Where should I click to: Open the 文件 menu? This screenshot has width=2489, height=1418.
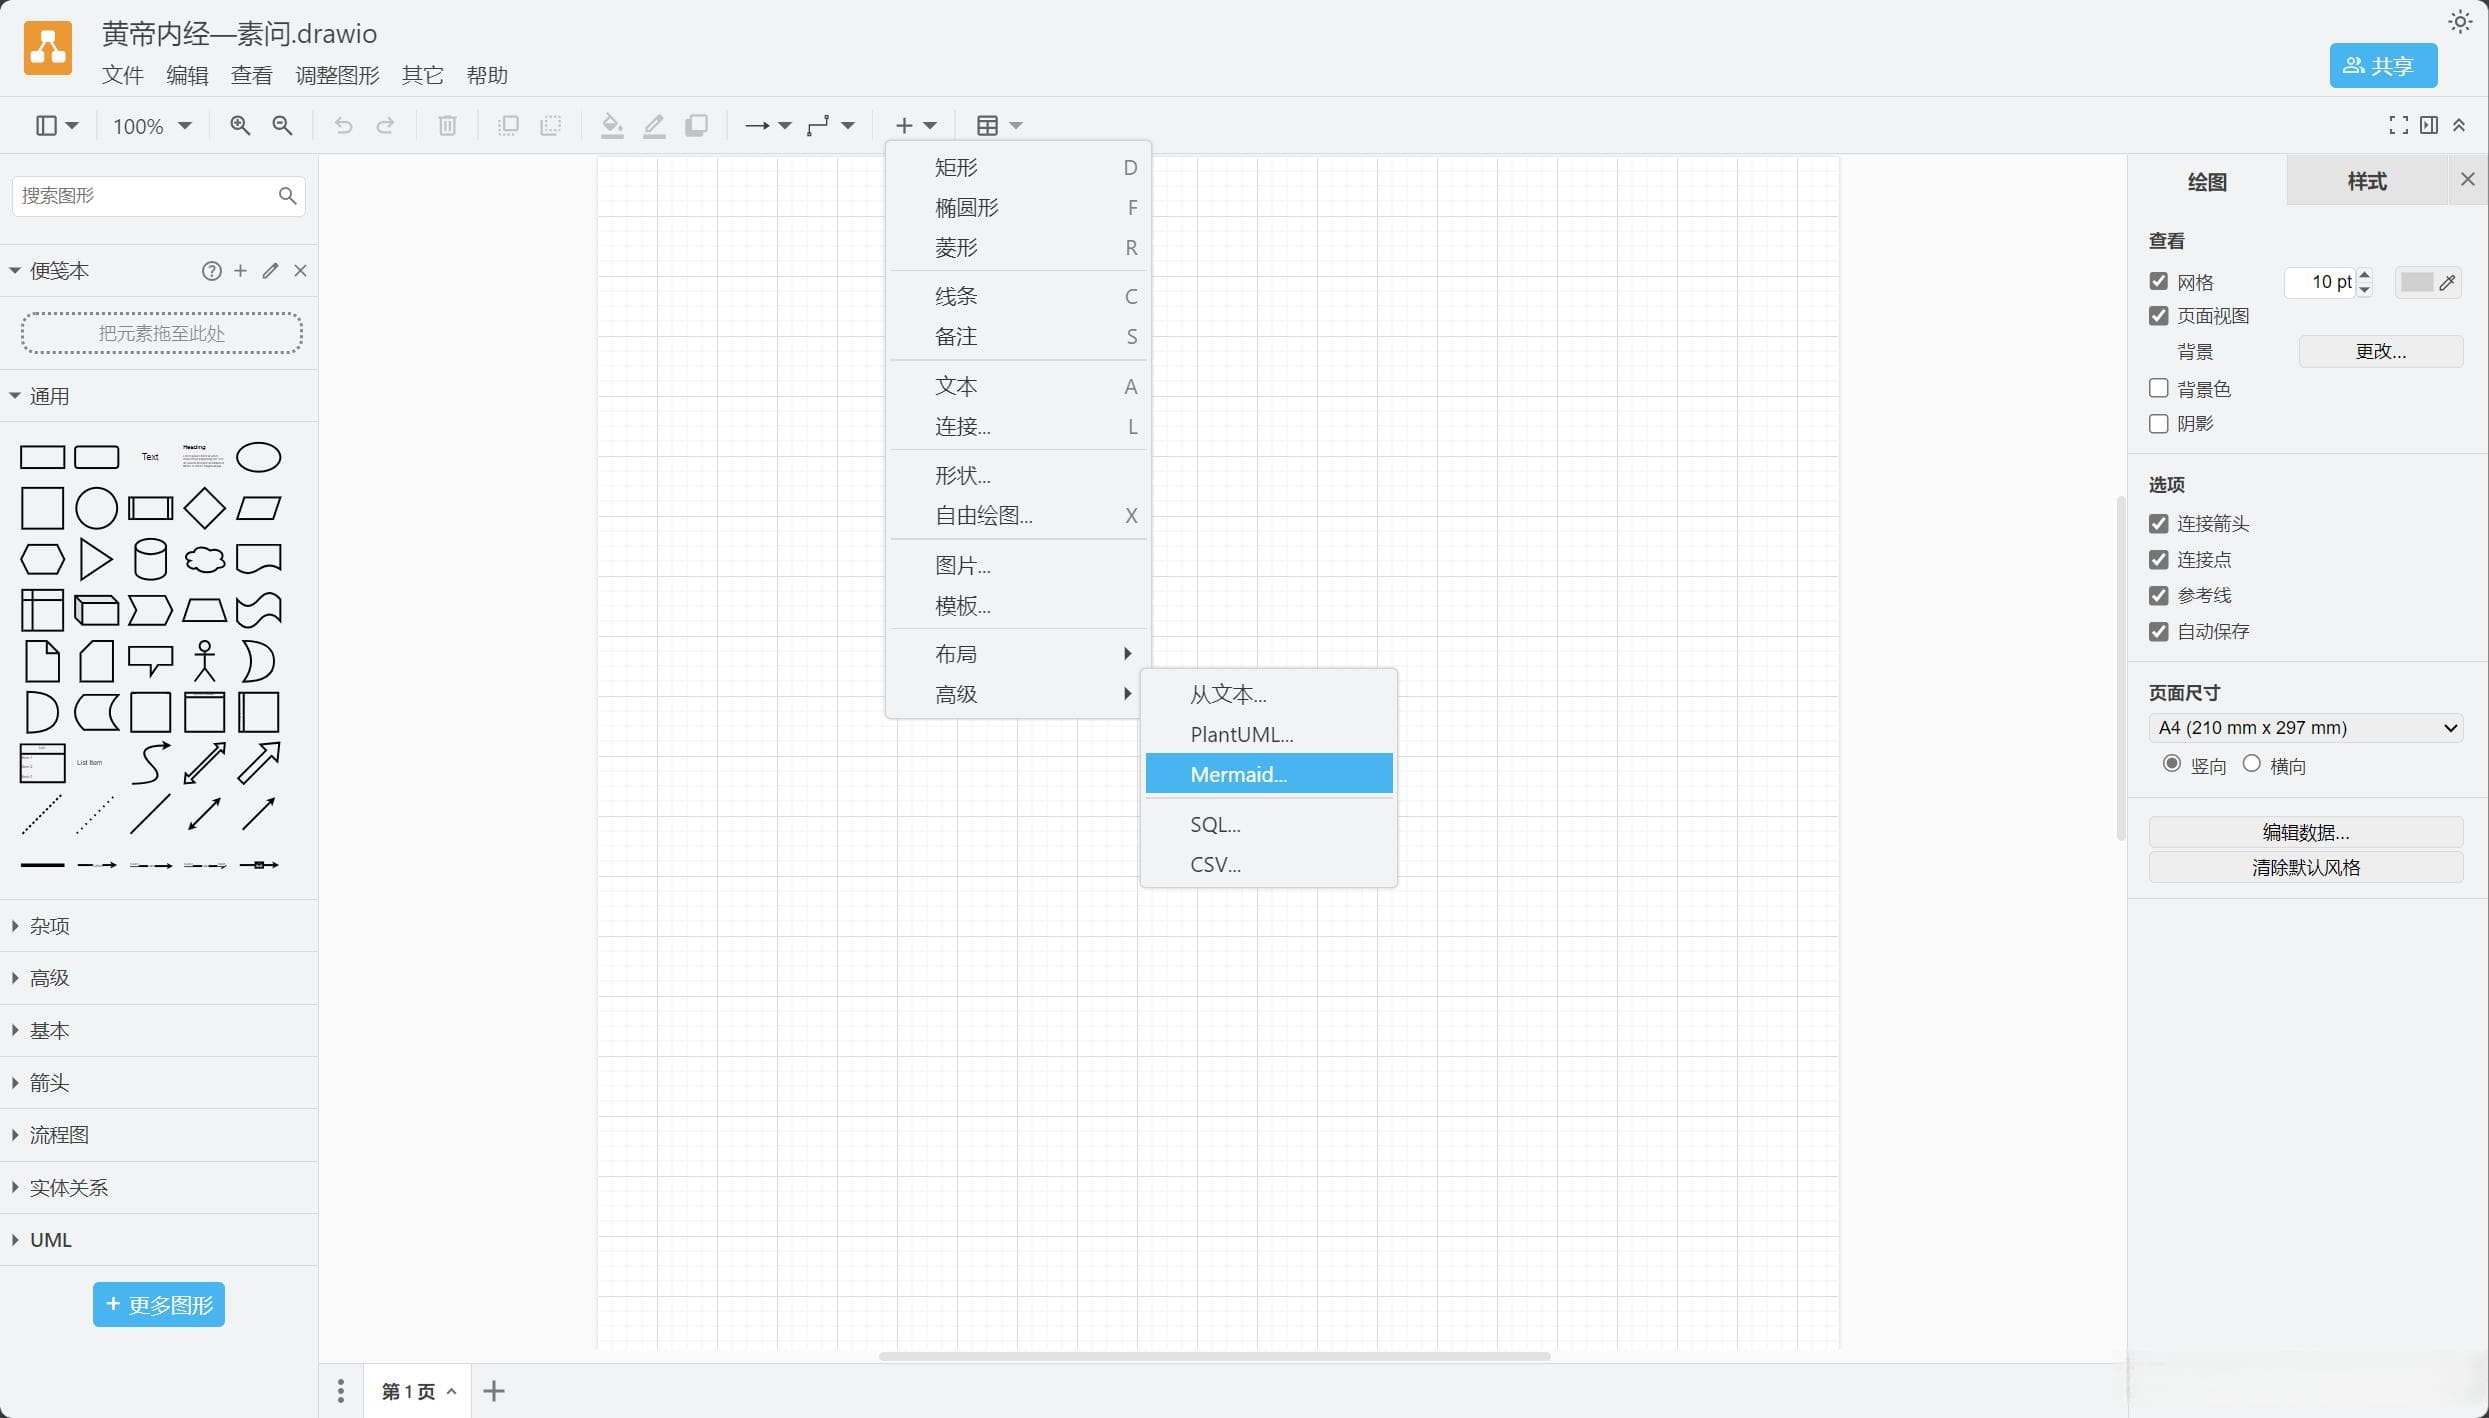(x=123, y=75)
